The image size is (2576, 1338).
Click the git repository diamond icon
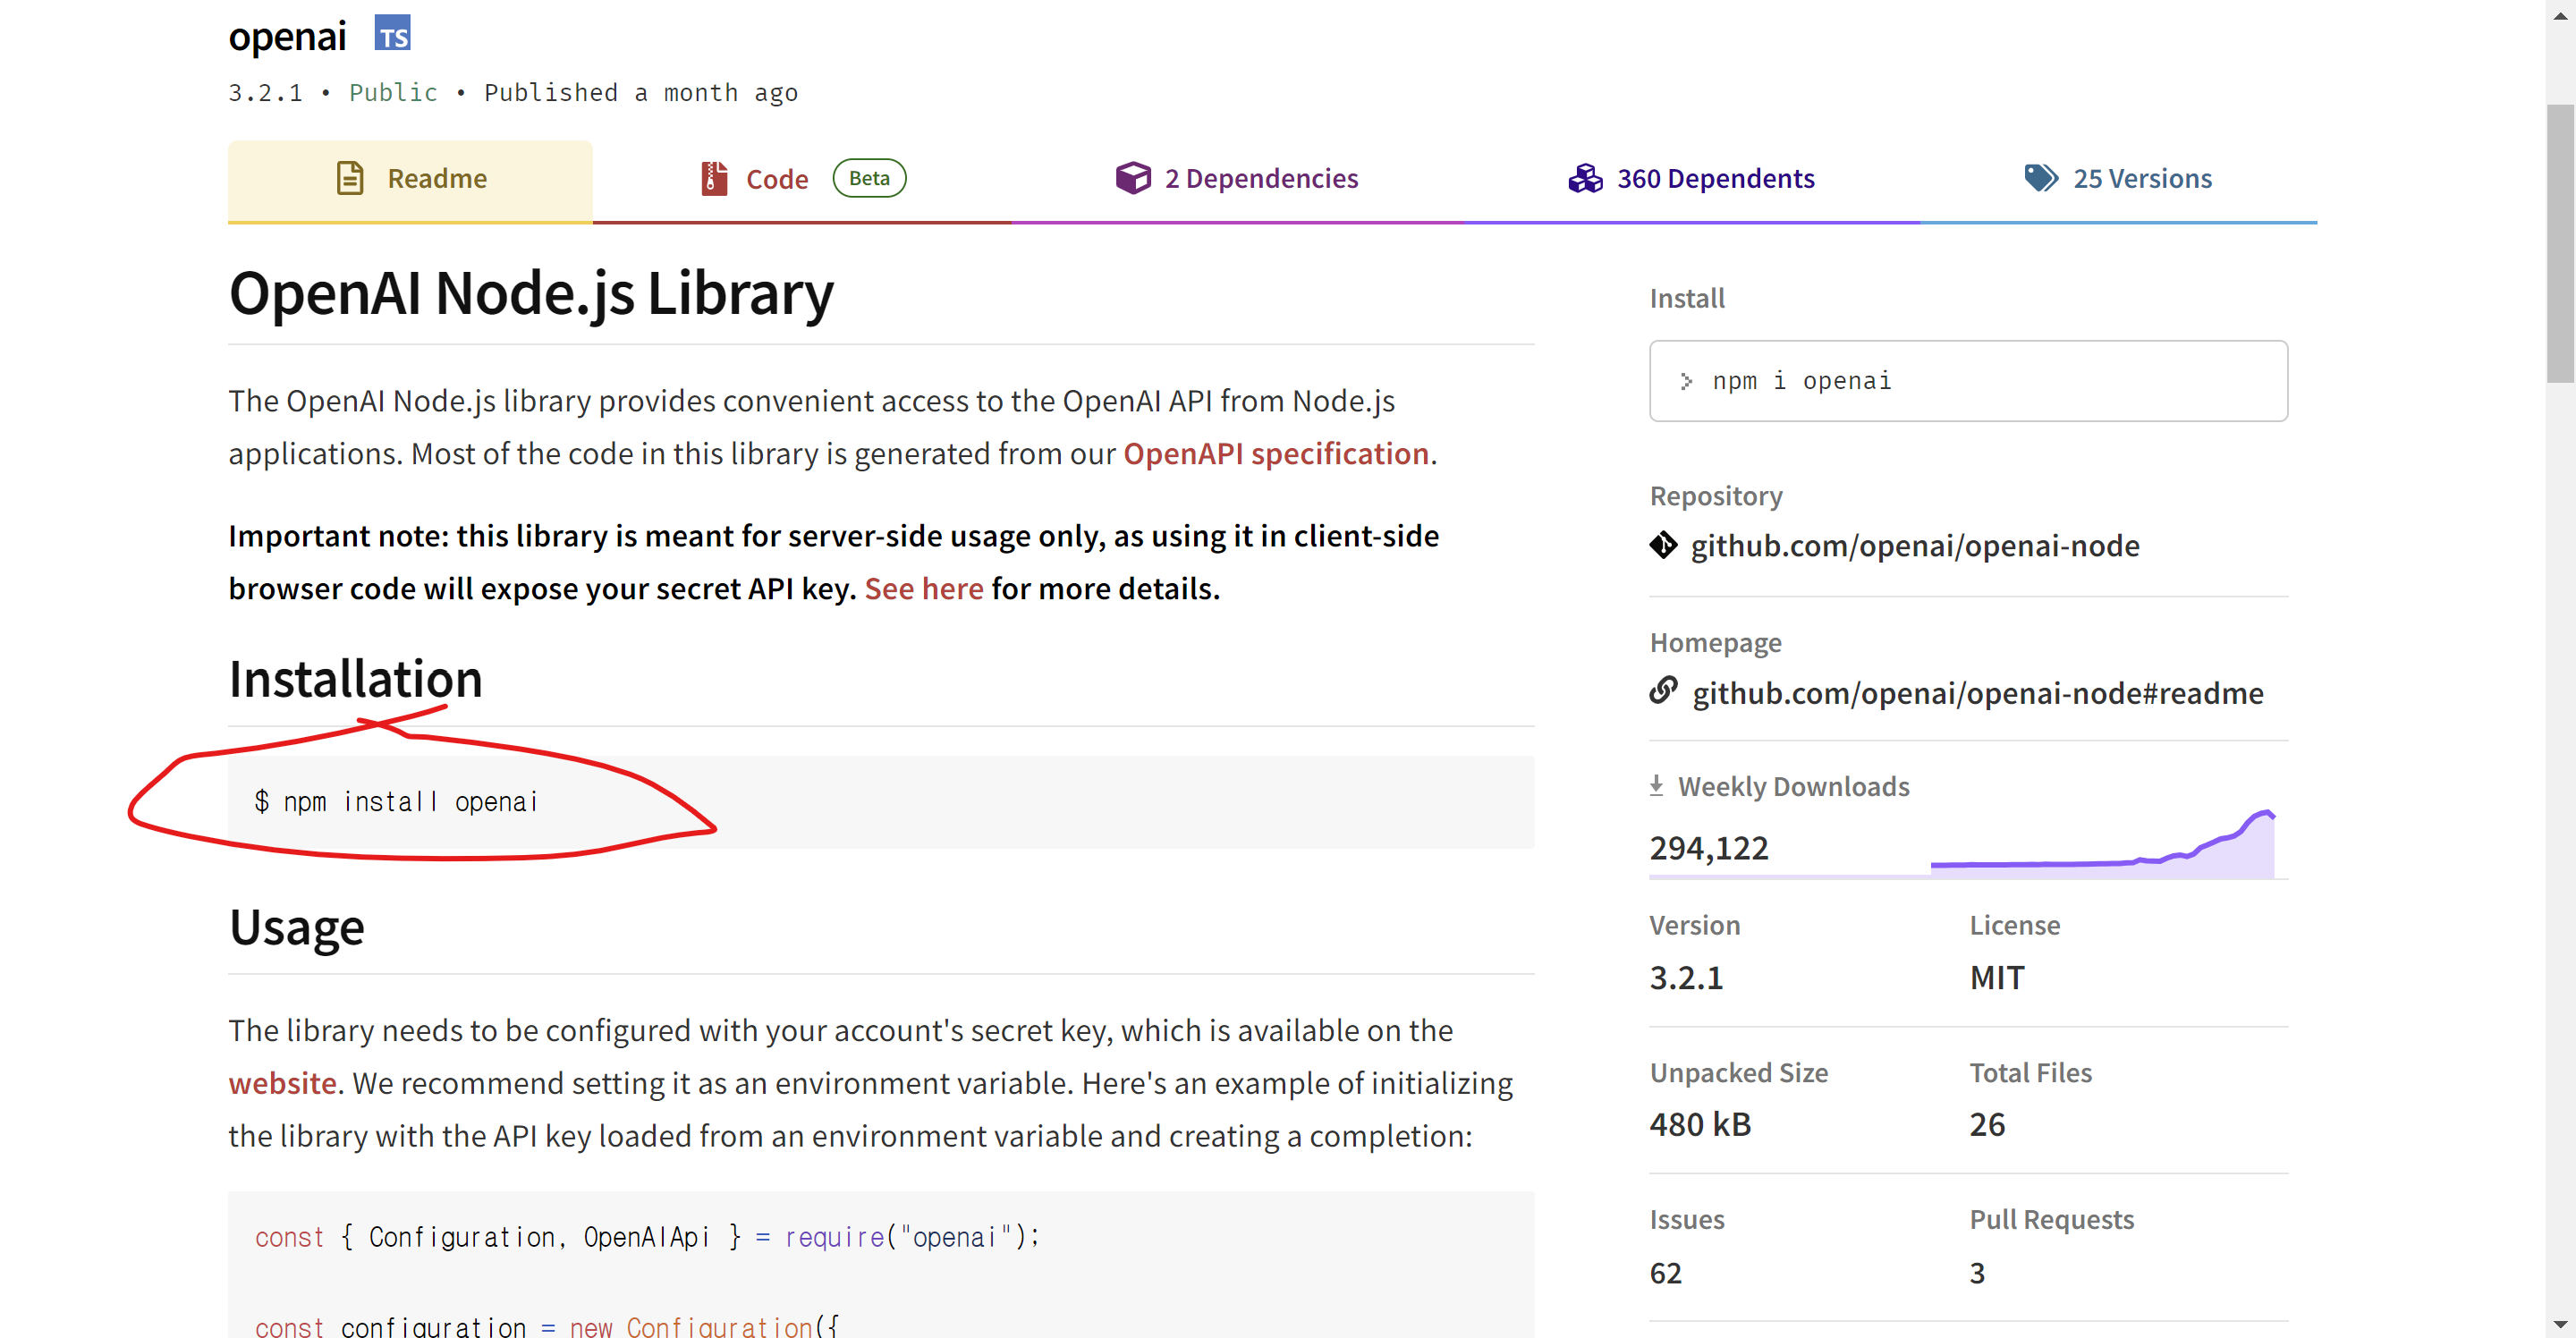(x=1663, y=545)
